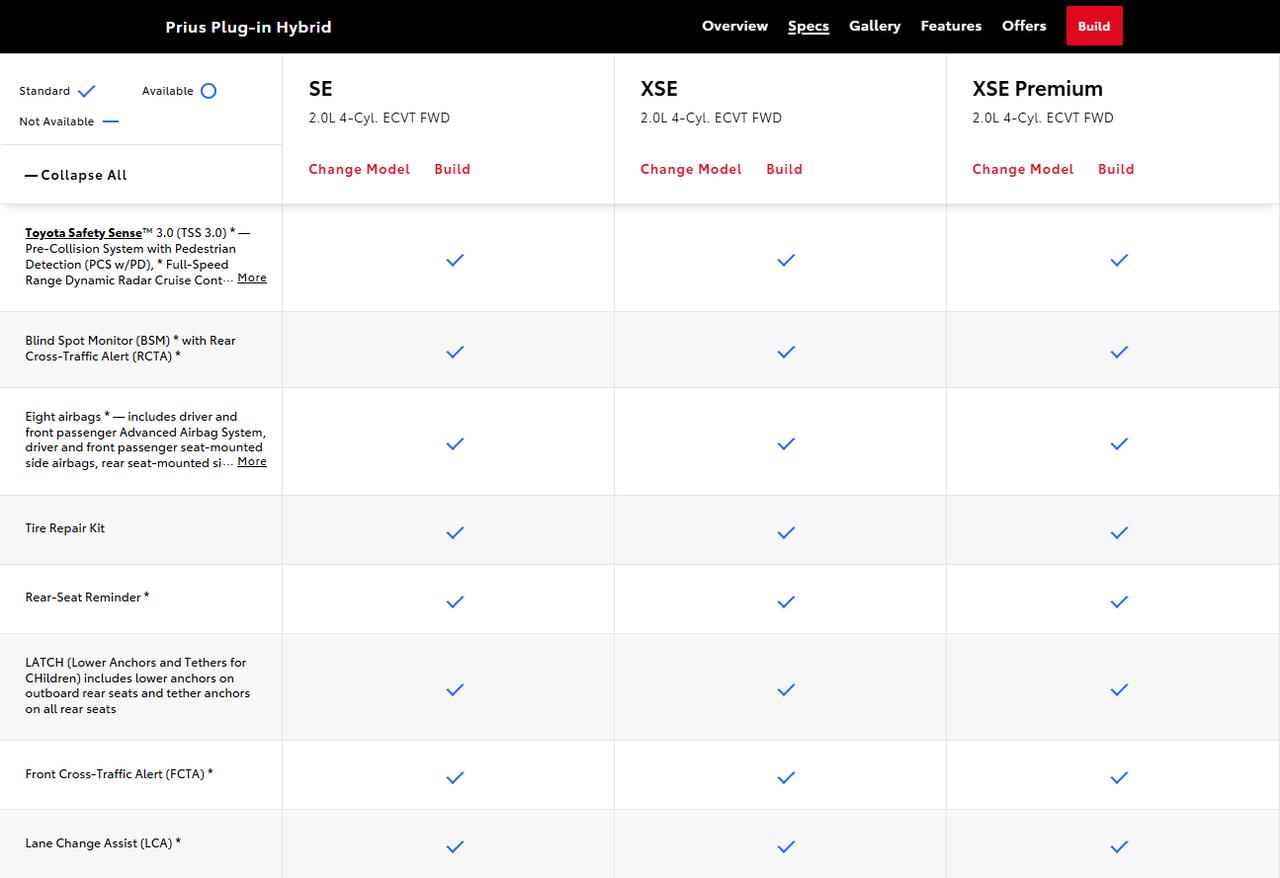This screenshot has width=1280, height=878.
Task: Click Available circle legend icon
Action: [x=208, y=91]
